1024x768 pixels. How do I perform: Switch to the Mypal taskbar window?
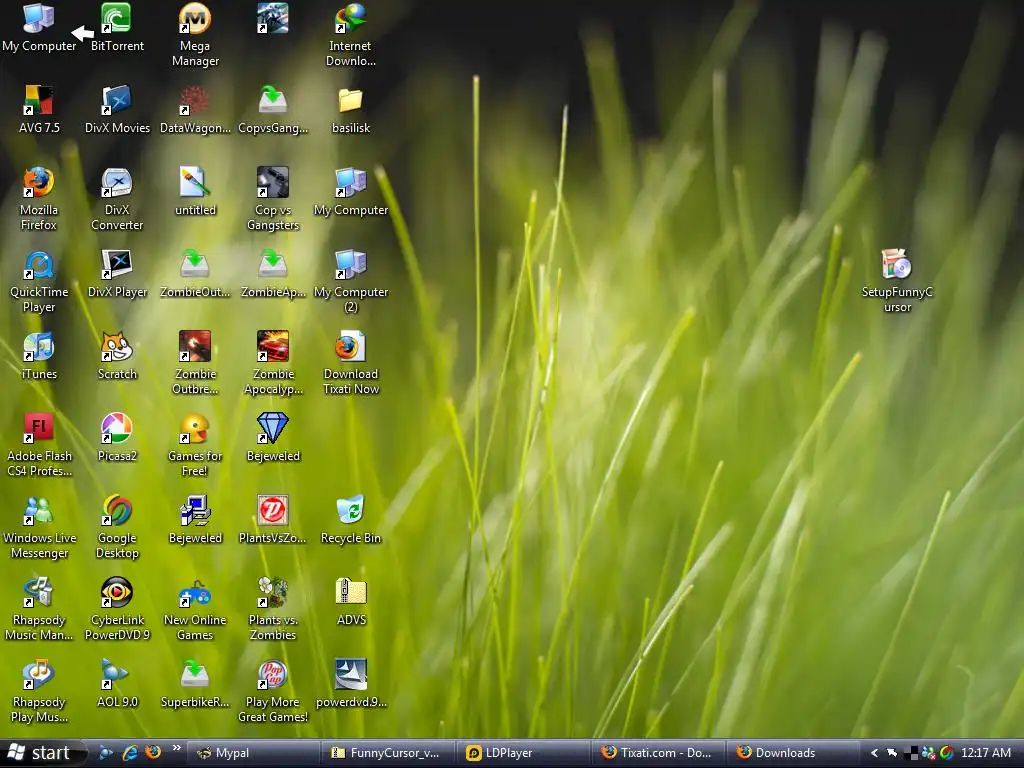click(253, 753)
